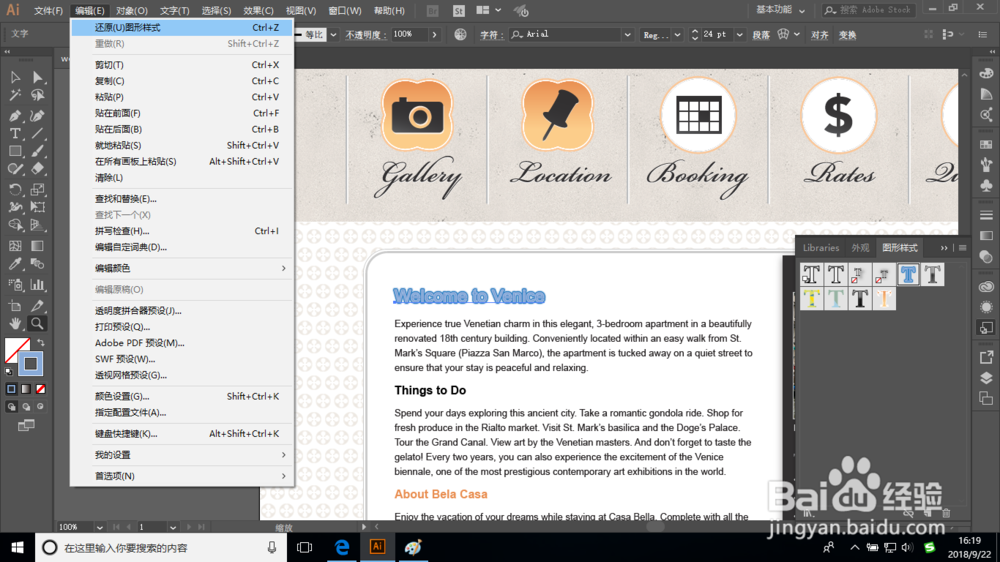The height and width of the screenshot is (562, 1000).
Task: Open the zoom level 100% dropdown
Action: 99,528
